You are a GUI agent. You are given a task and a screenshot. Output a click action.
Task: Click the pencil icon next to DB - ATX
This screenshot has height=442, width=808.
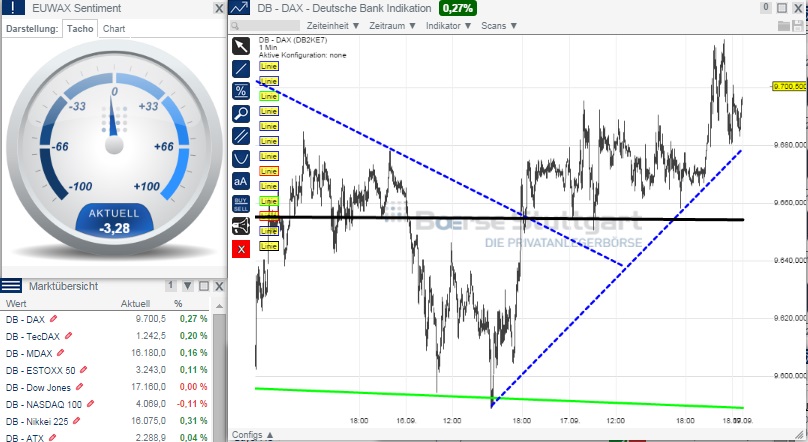(x=52, y=438)
